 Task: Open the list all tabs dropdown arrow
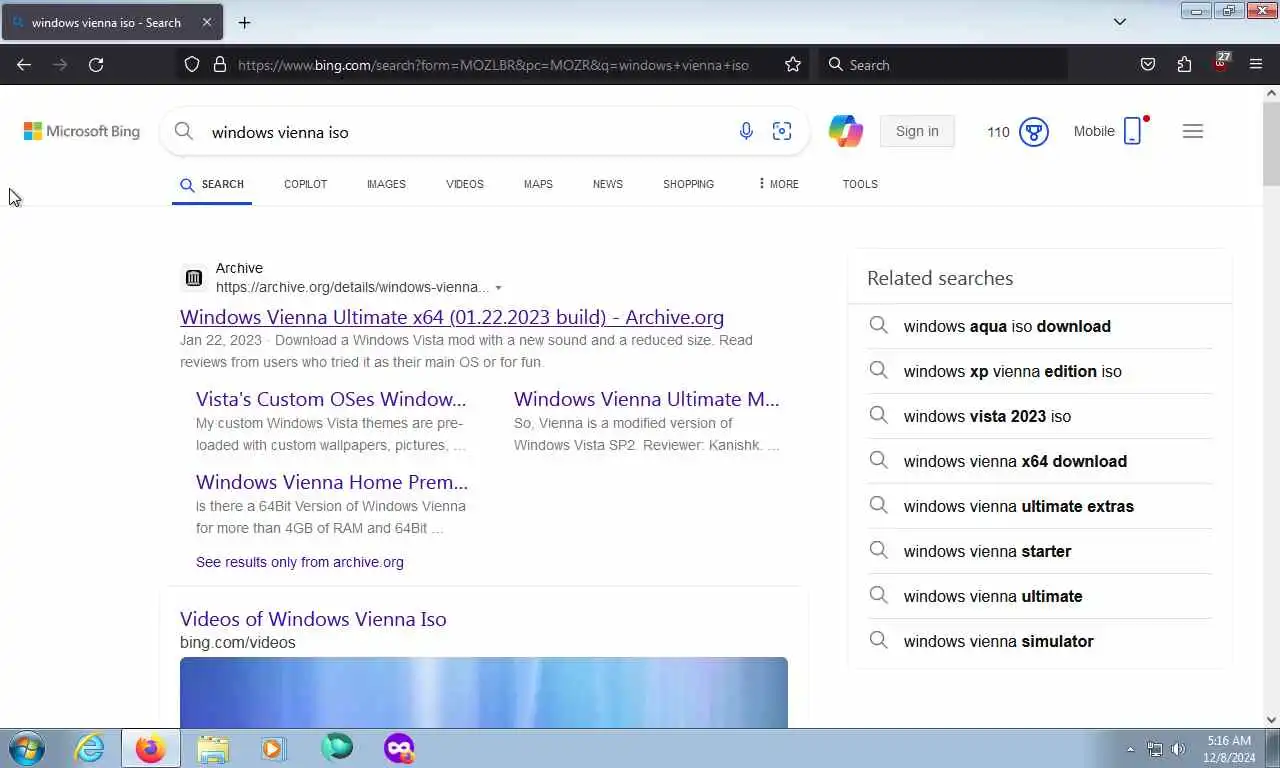pos(1120,22)
